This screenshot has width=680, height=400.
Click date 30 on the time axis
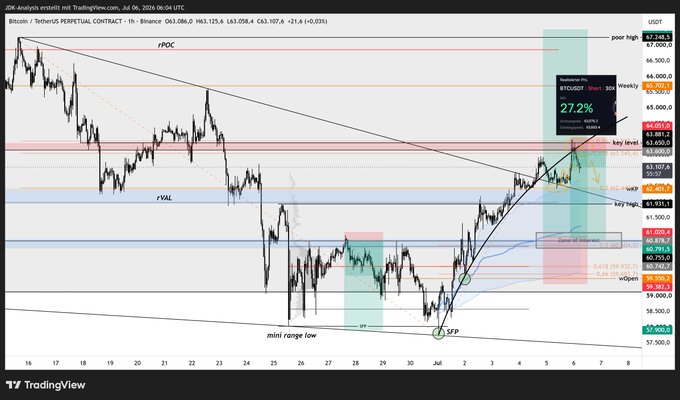pos(410,363)
